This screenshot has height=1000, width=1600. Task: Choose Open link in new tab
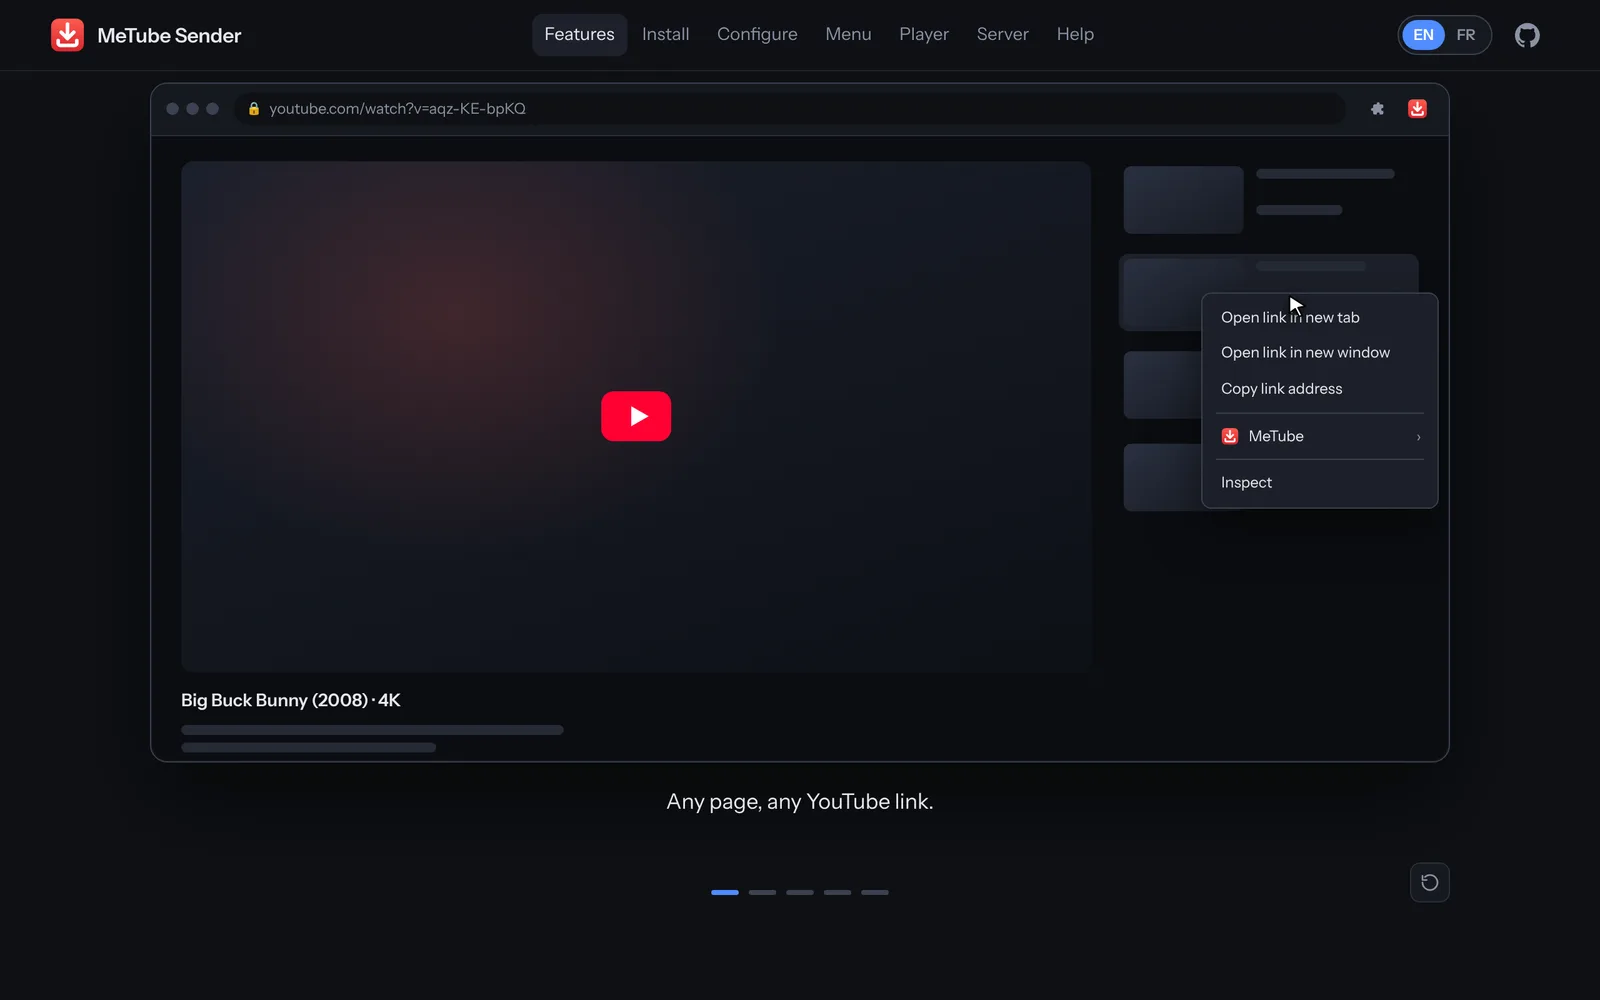coord(1319,317)
